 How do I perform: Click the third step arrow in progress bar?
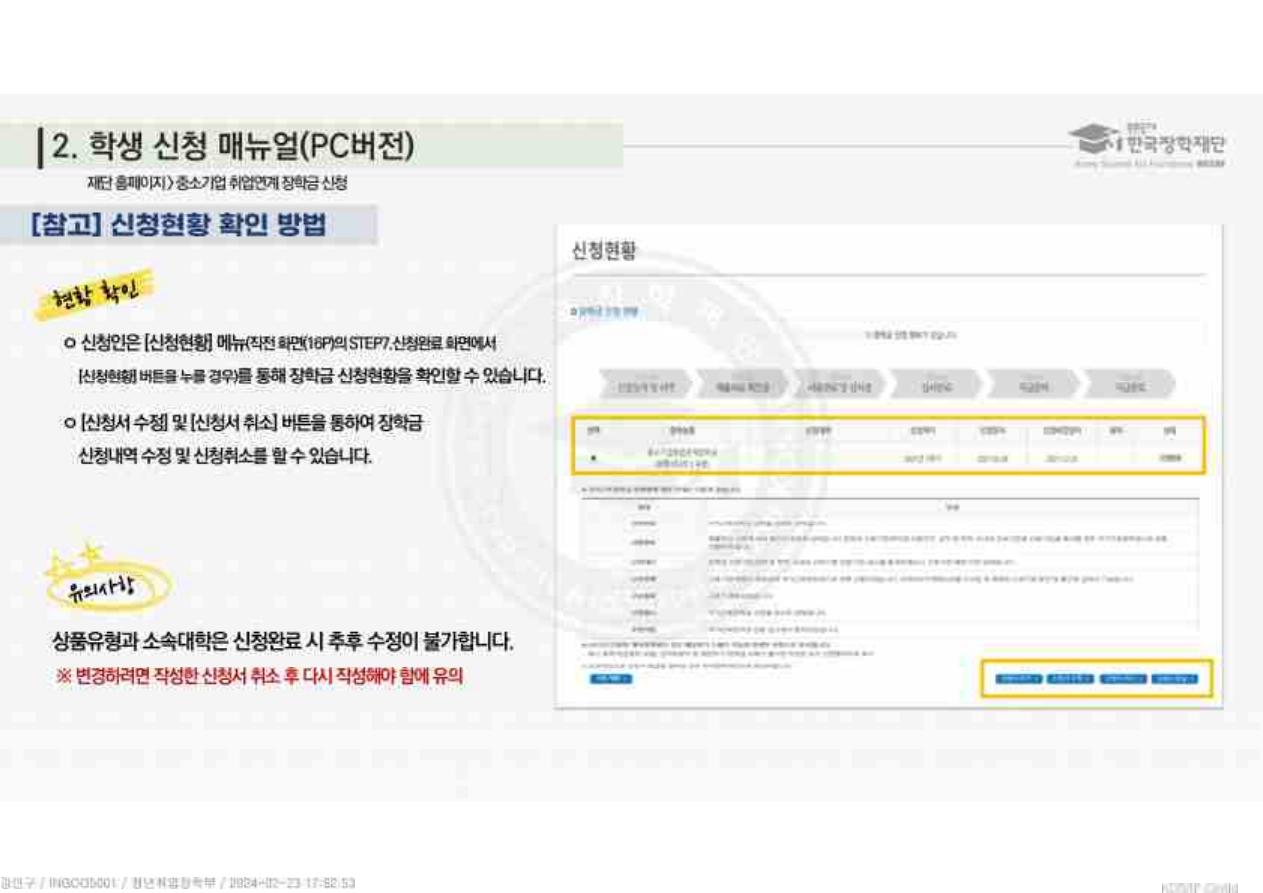point(831,385)
